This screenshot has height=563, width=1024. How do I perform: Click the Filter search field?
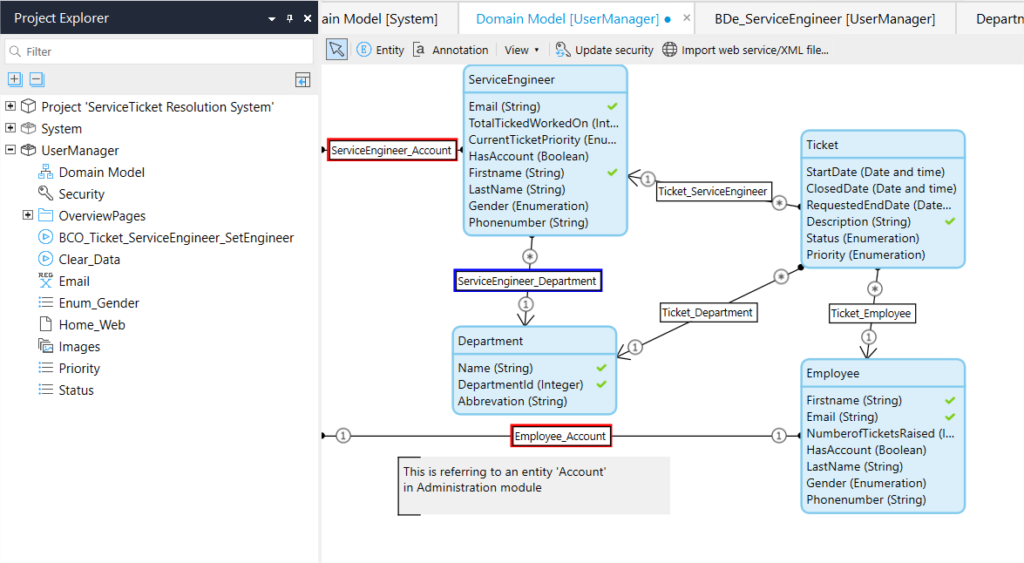click(159, 51)
